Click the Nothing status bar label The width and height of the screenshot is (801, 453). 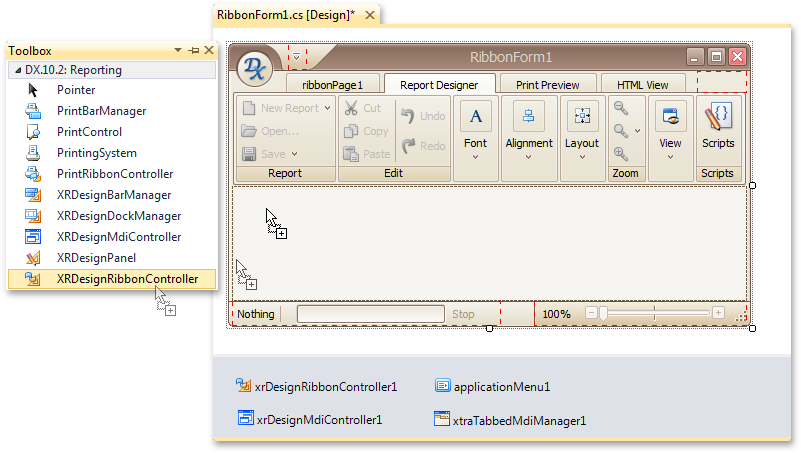[x=256, y=314]
